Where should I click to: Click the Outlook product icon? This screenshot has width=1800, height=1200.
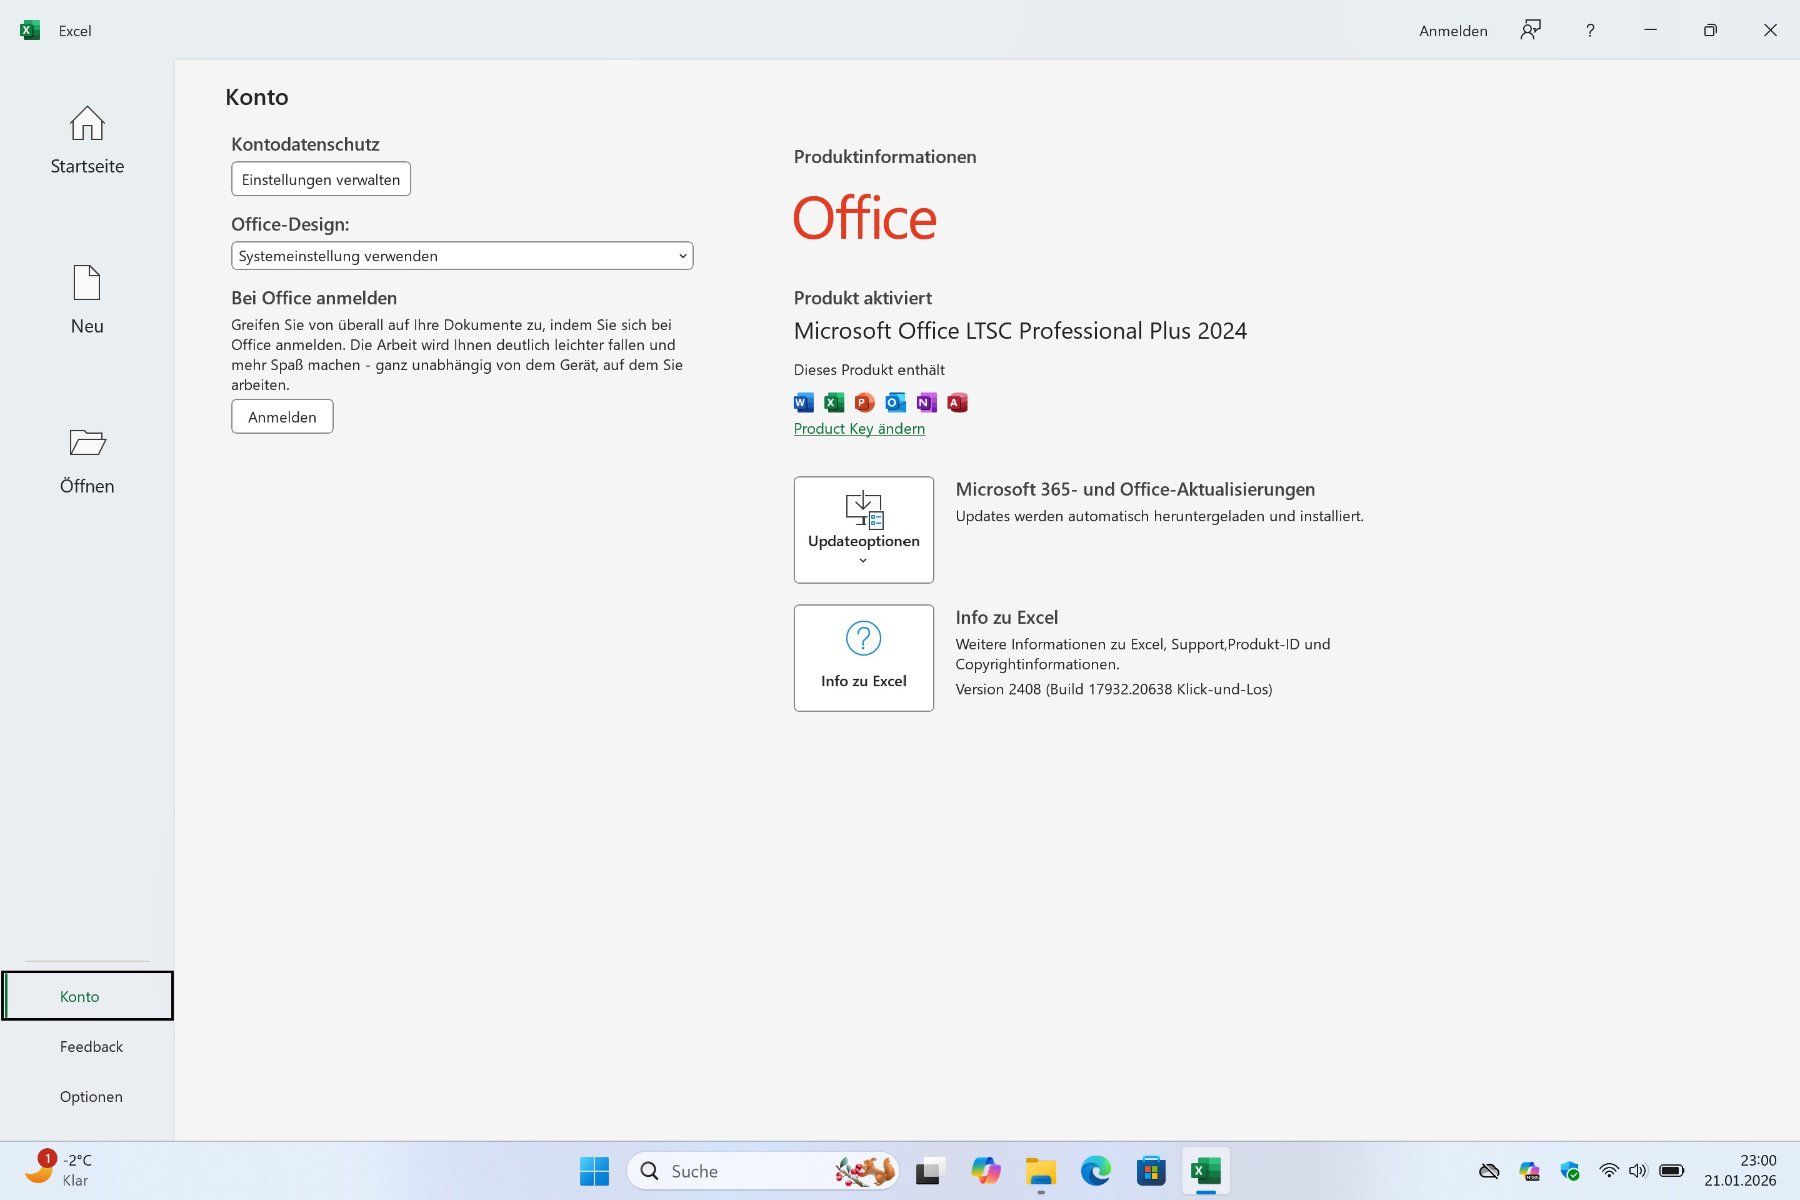pyautogui.click(x=896, y=402)
